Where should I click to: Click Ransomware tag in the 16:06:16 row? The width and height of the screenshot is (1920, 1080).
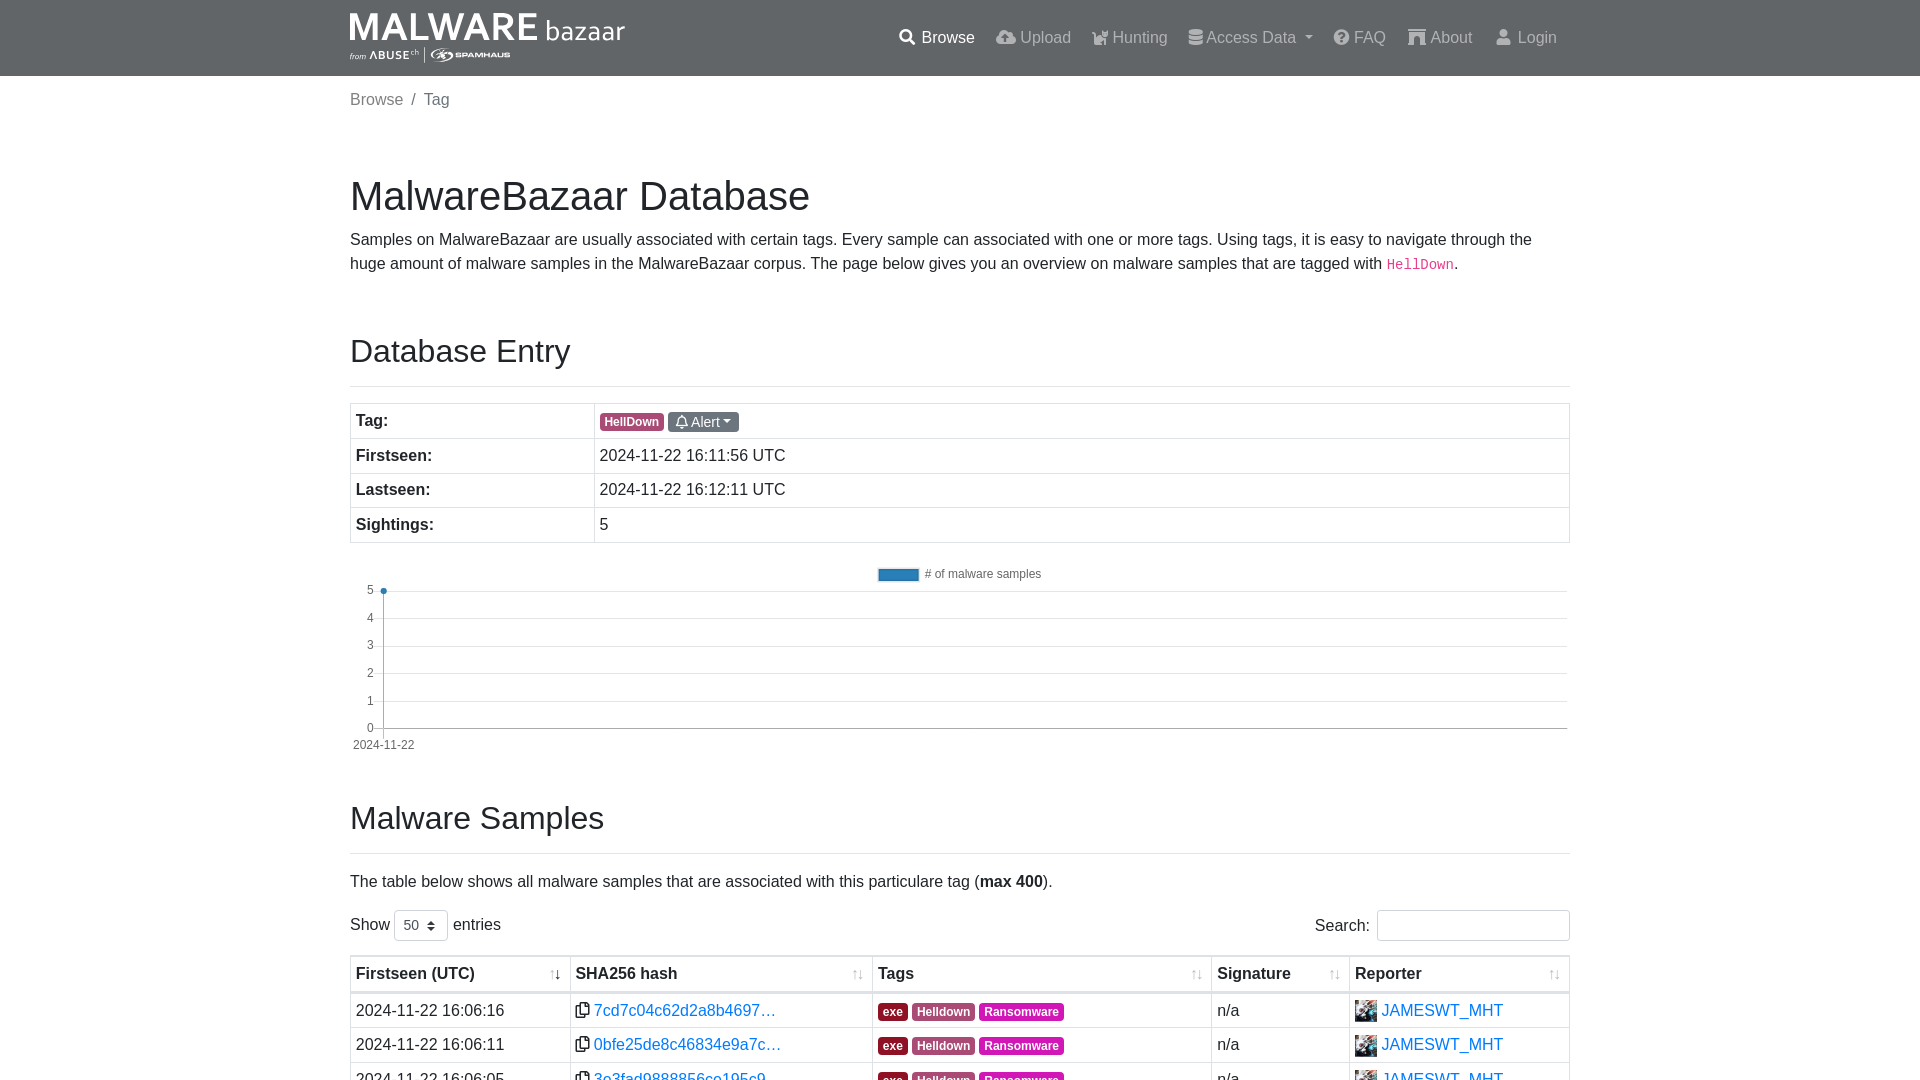point(1021,1012)
